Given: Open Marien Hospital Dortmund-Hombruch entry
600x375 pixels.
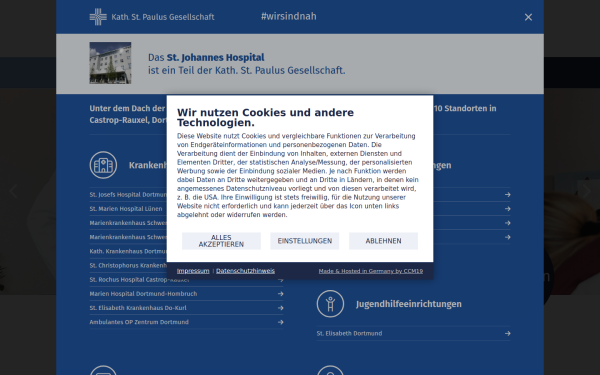Looking at the screenshot, I should (186, 294).
